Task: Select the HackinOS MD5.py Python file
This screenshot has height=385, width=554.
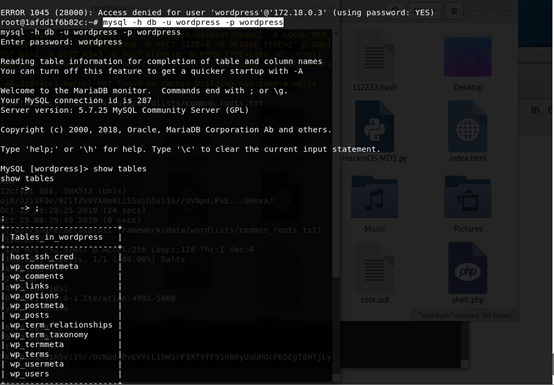Action: point(375,127)
